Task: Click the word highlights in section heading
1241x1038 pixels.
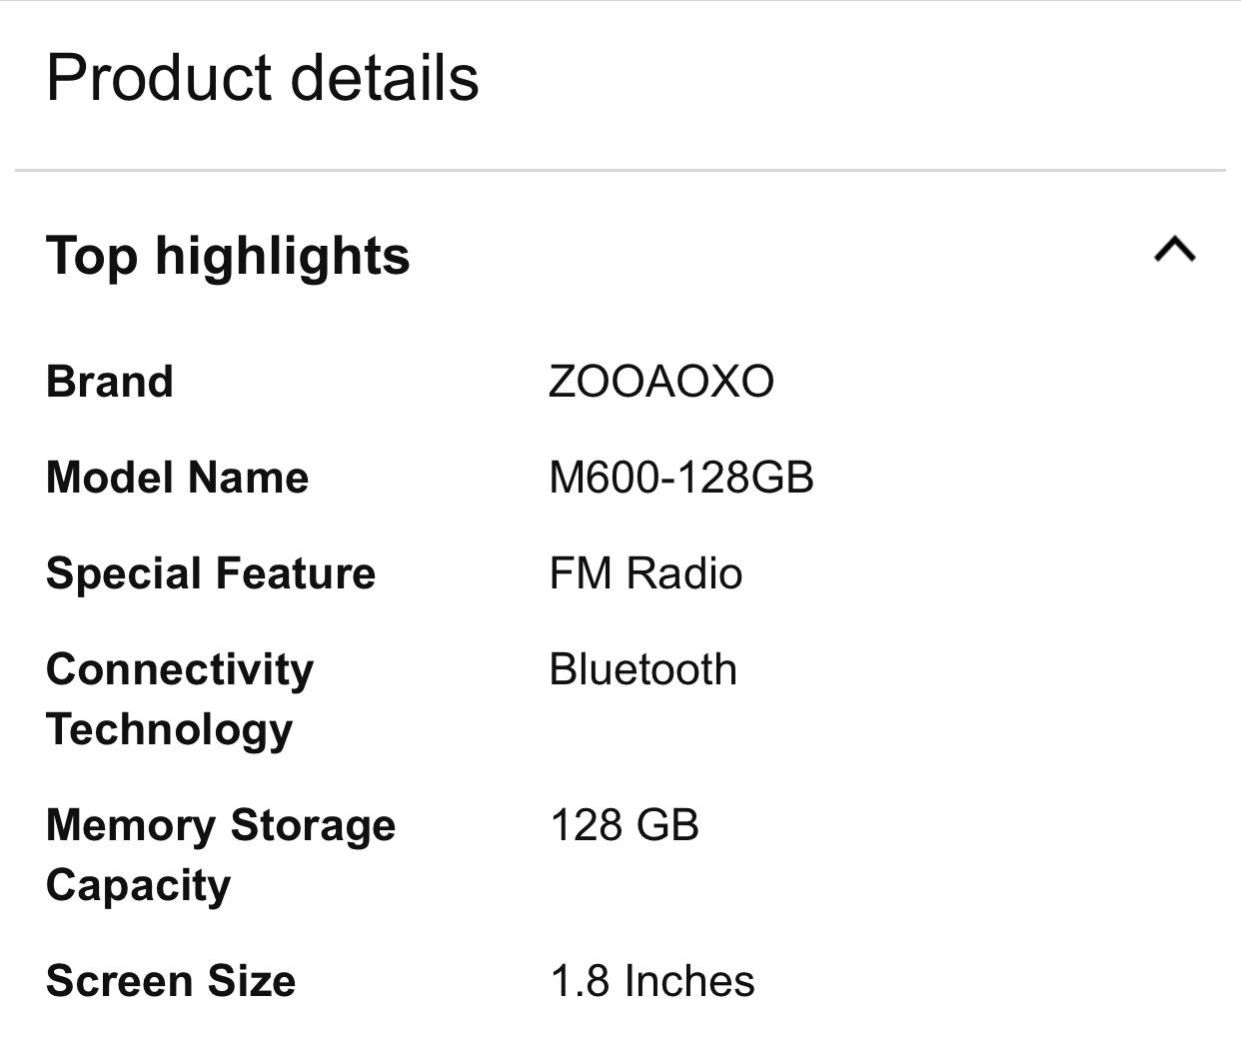Action: point(282,257)
